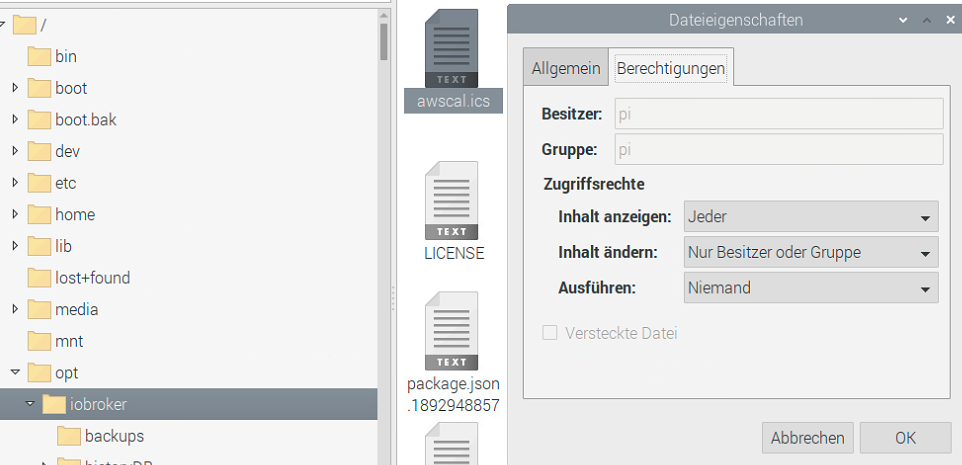Click the Gruppe input field

click(779, 149)
